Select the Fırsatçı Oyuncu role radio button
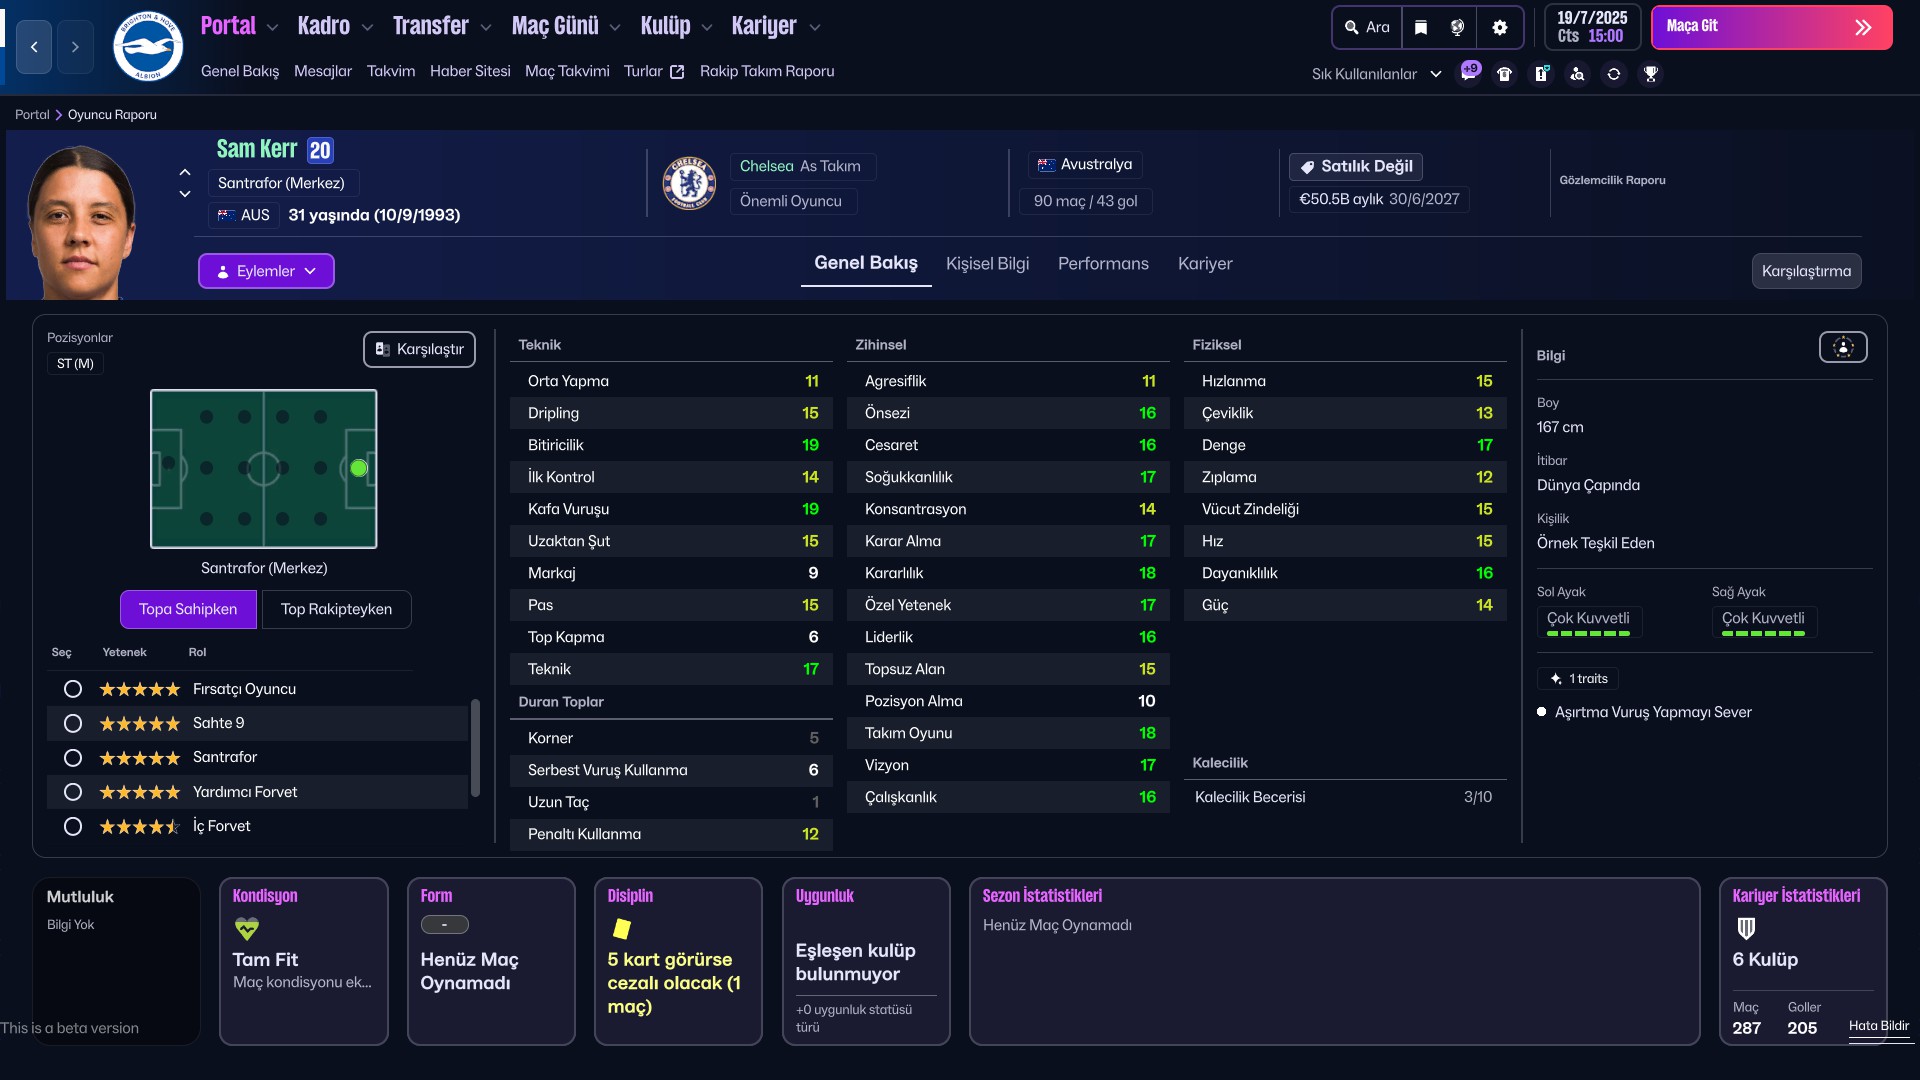The width and height of the screenshot is (1920, 1080). 73,689
